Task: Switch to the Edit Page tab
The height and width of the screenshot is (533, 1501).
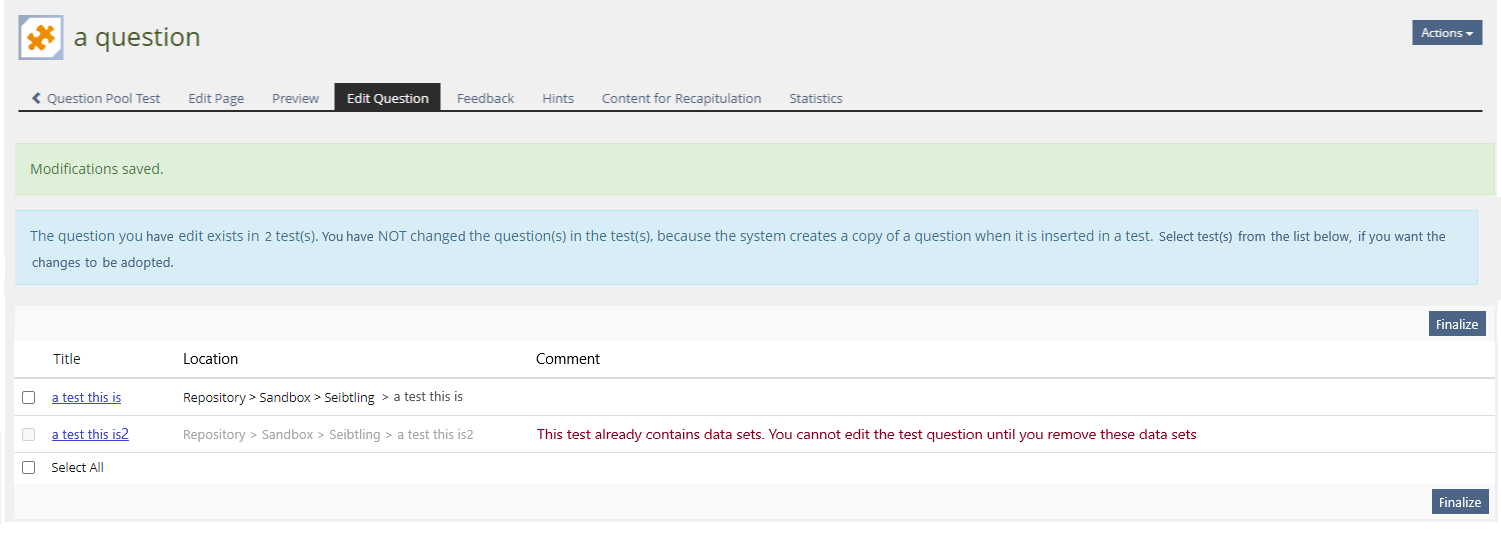Action: pyautogui.click(x=216, y=98)
